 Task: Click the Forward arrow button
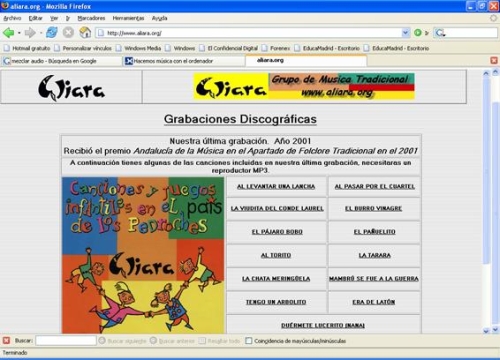[30, 33]
